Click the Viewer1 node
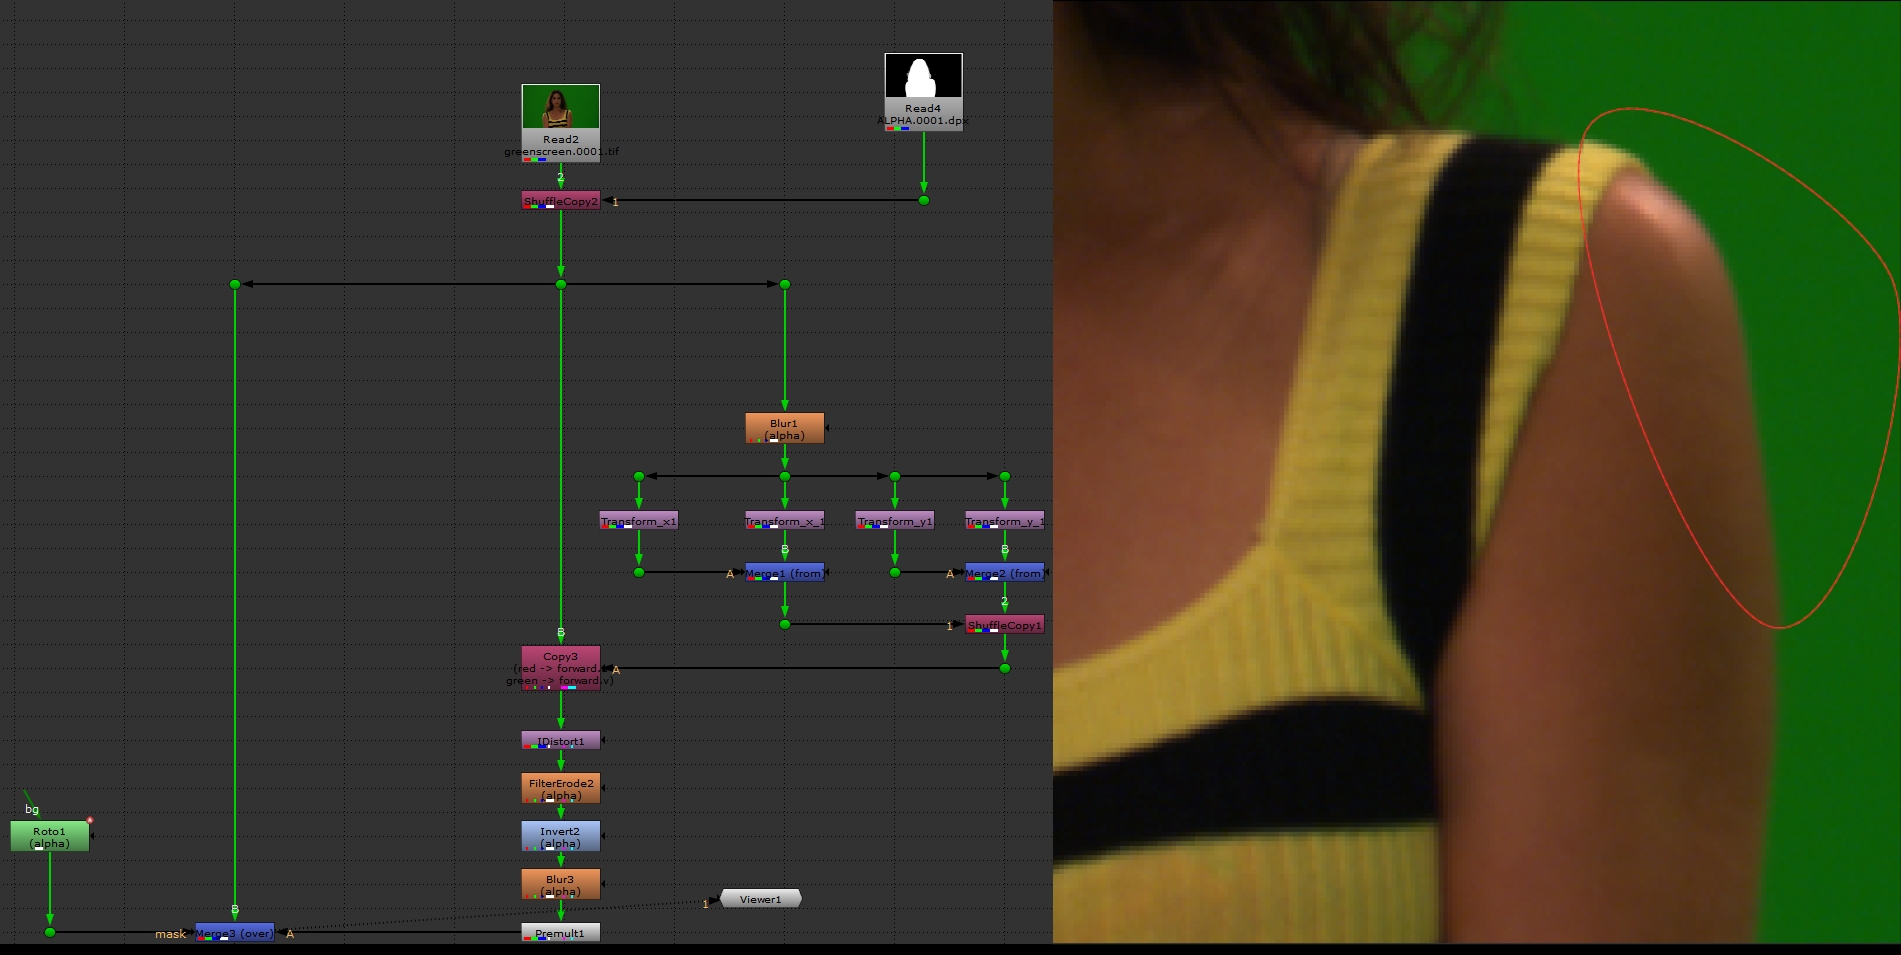The height and width of the screenshot is (955, 1901). pos(760,899)
